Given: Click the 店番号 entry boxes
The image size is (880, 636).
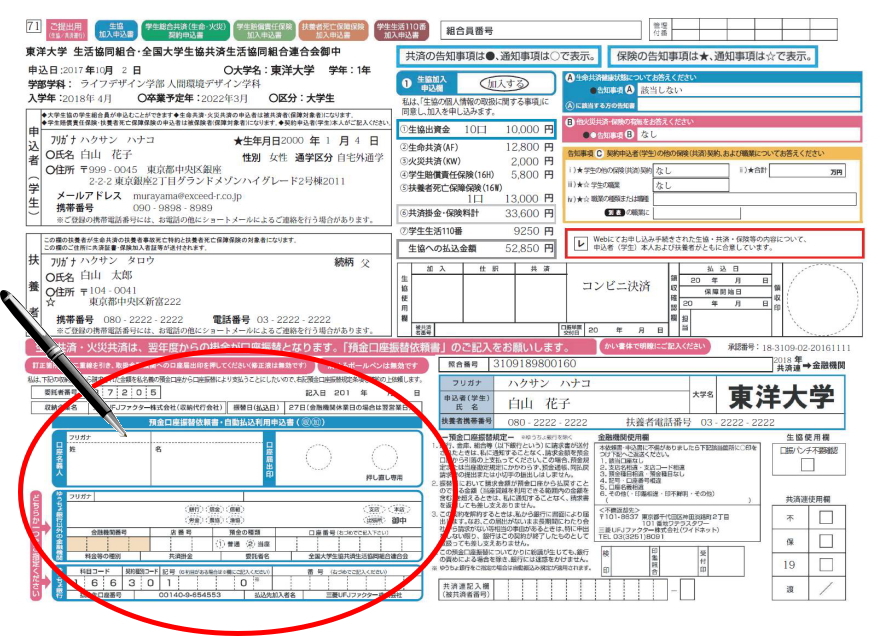Looking at the screenshot, I should [181, 544].
